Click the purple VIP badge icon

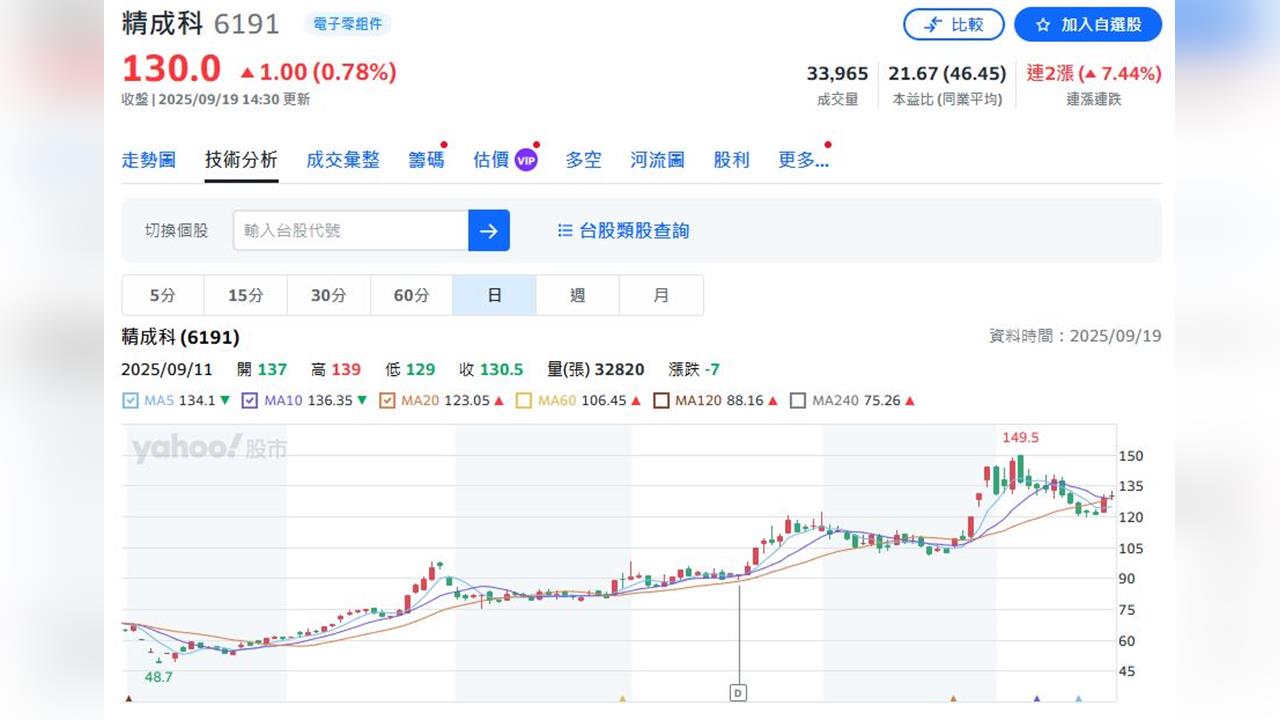pyautogui.click(x=526, y=160)
